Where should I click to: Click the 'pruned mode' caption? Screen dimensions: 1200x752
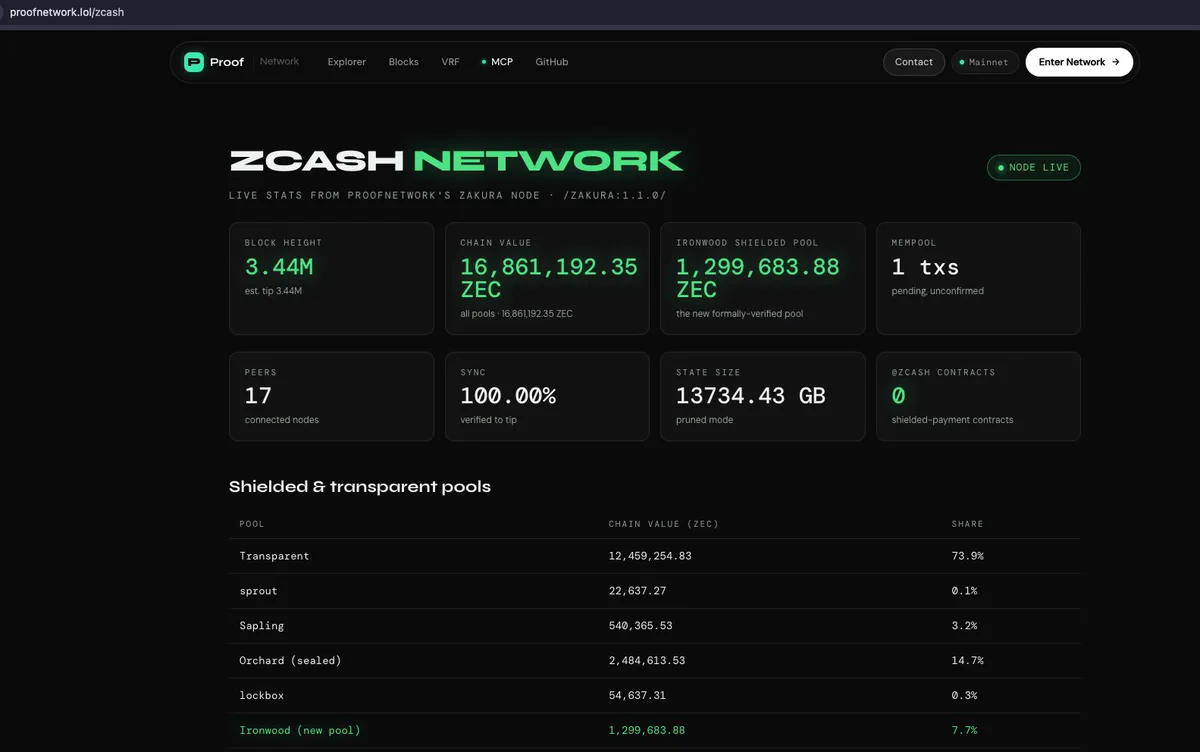point(704,420)
